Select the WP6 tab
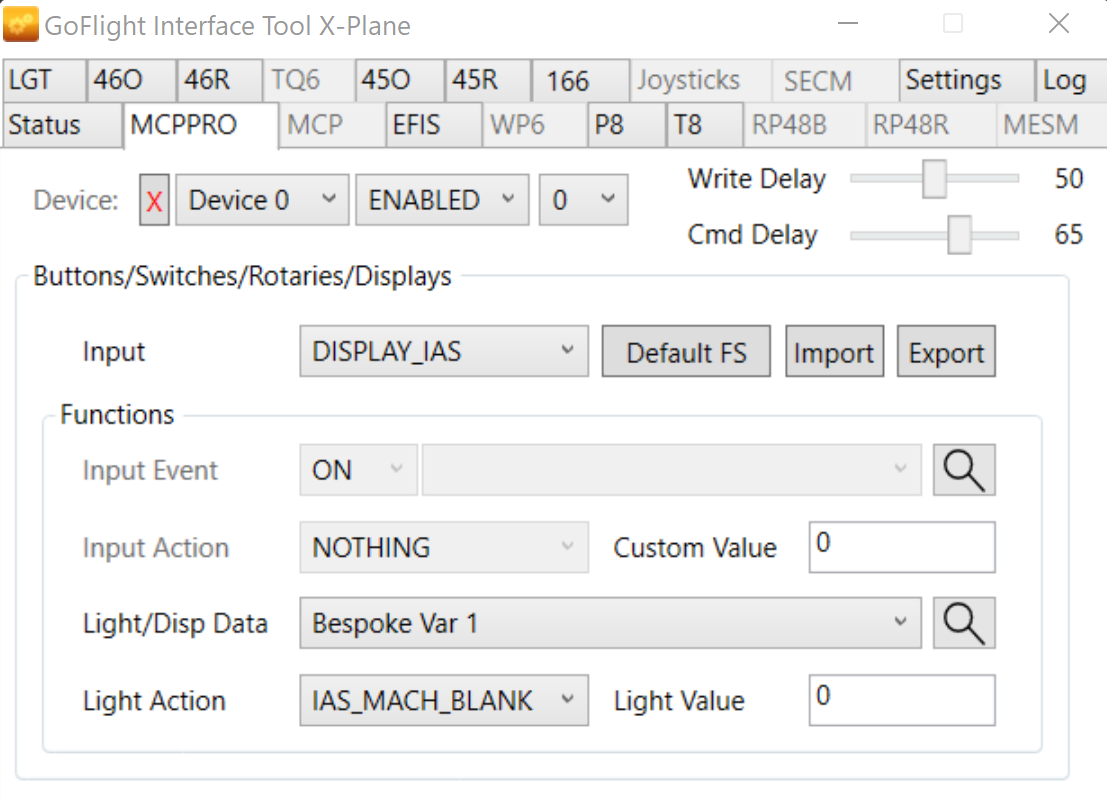 click(534, 125)
